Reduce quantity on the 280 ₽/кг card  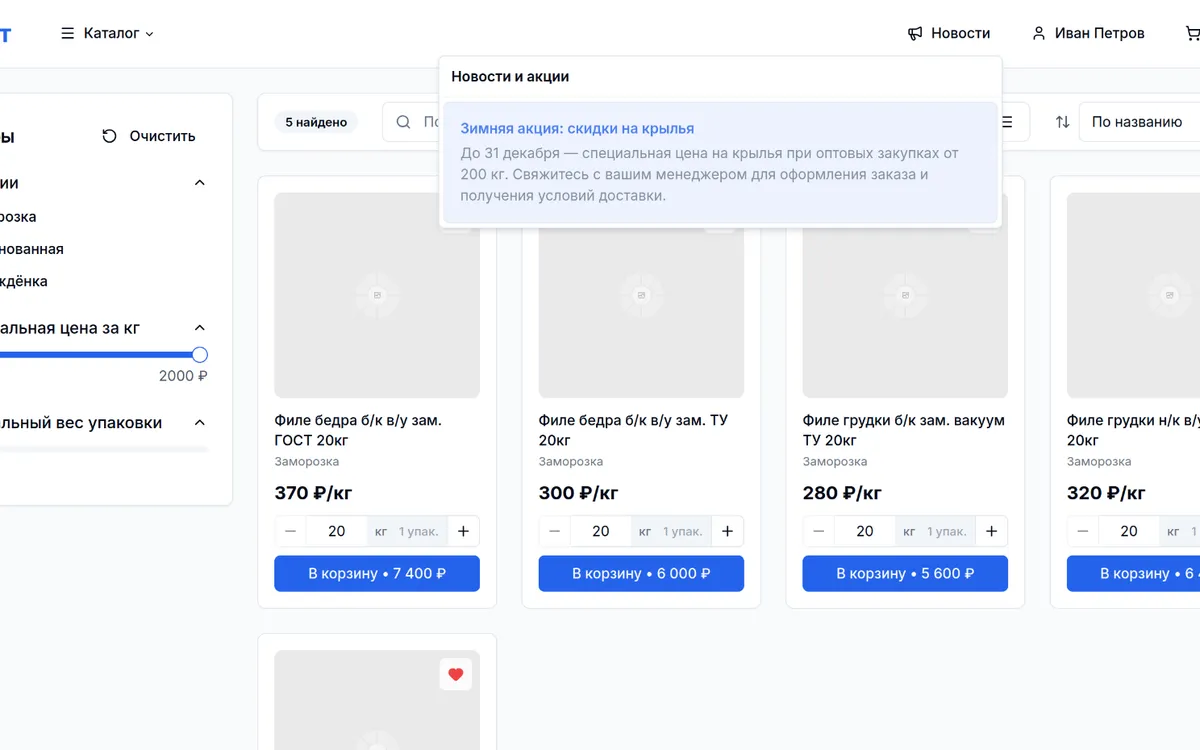click(x=819, y=531)
